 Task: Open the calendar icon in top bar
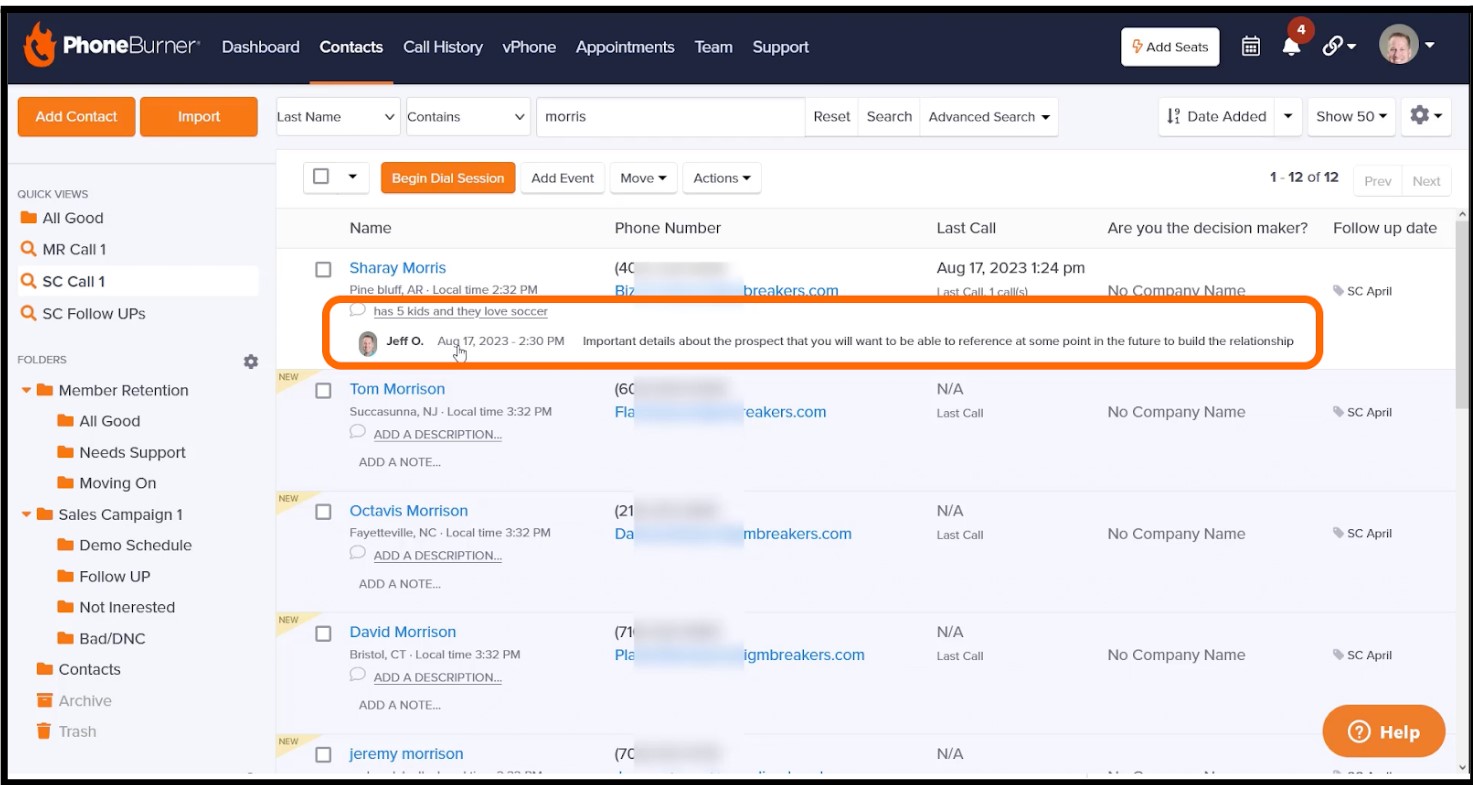click(x=1250, y=46)
